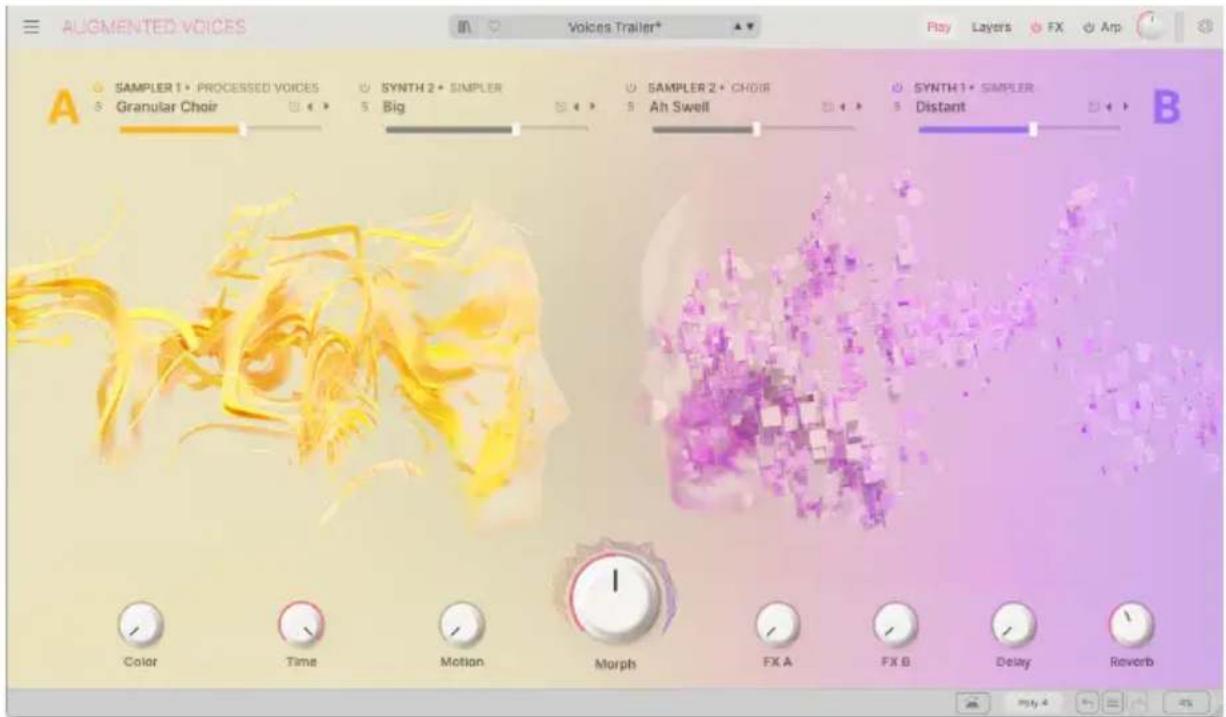1226x717 pixels.
Task: Toggle Synth 2 Simpler power button
Action: [366, 88]
